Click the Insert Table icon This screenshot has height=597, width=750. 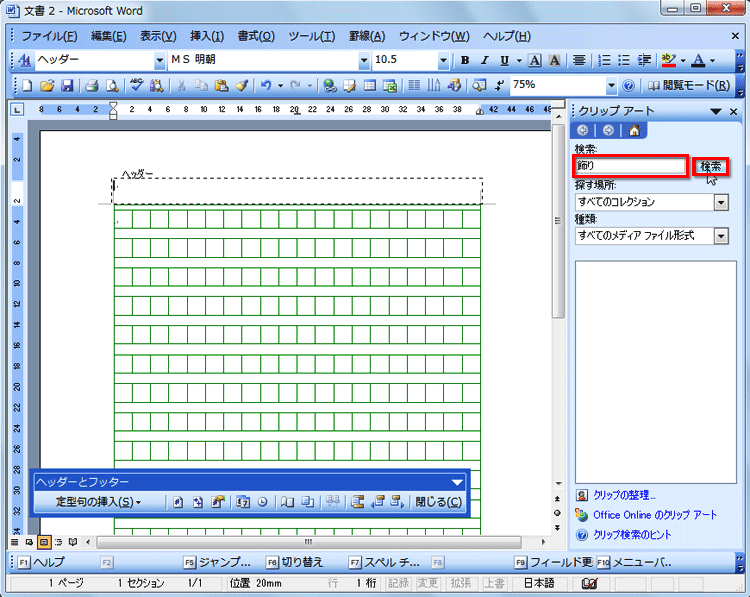370,86
